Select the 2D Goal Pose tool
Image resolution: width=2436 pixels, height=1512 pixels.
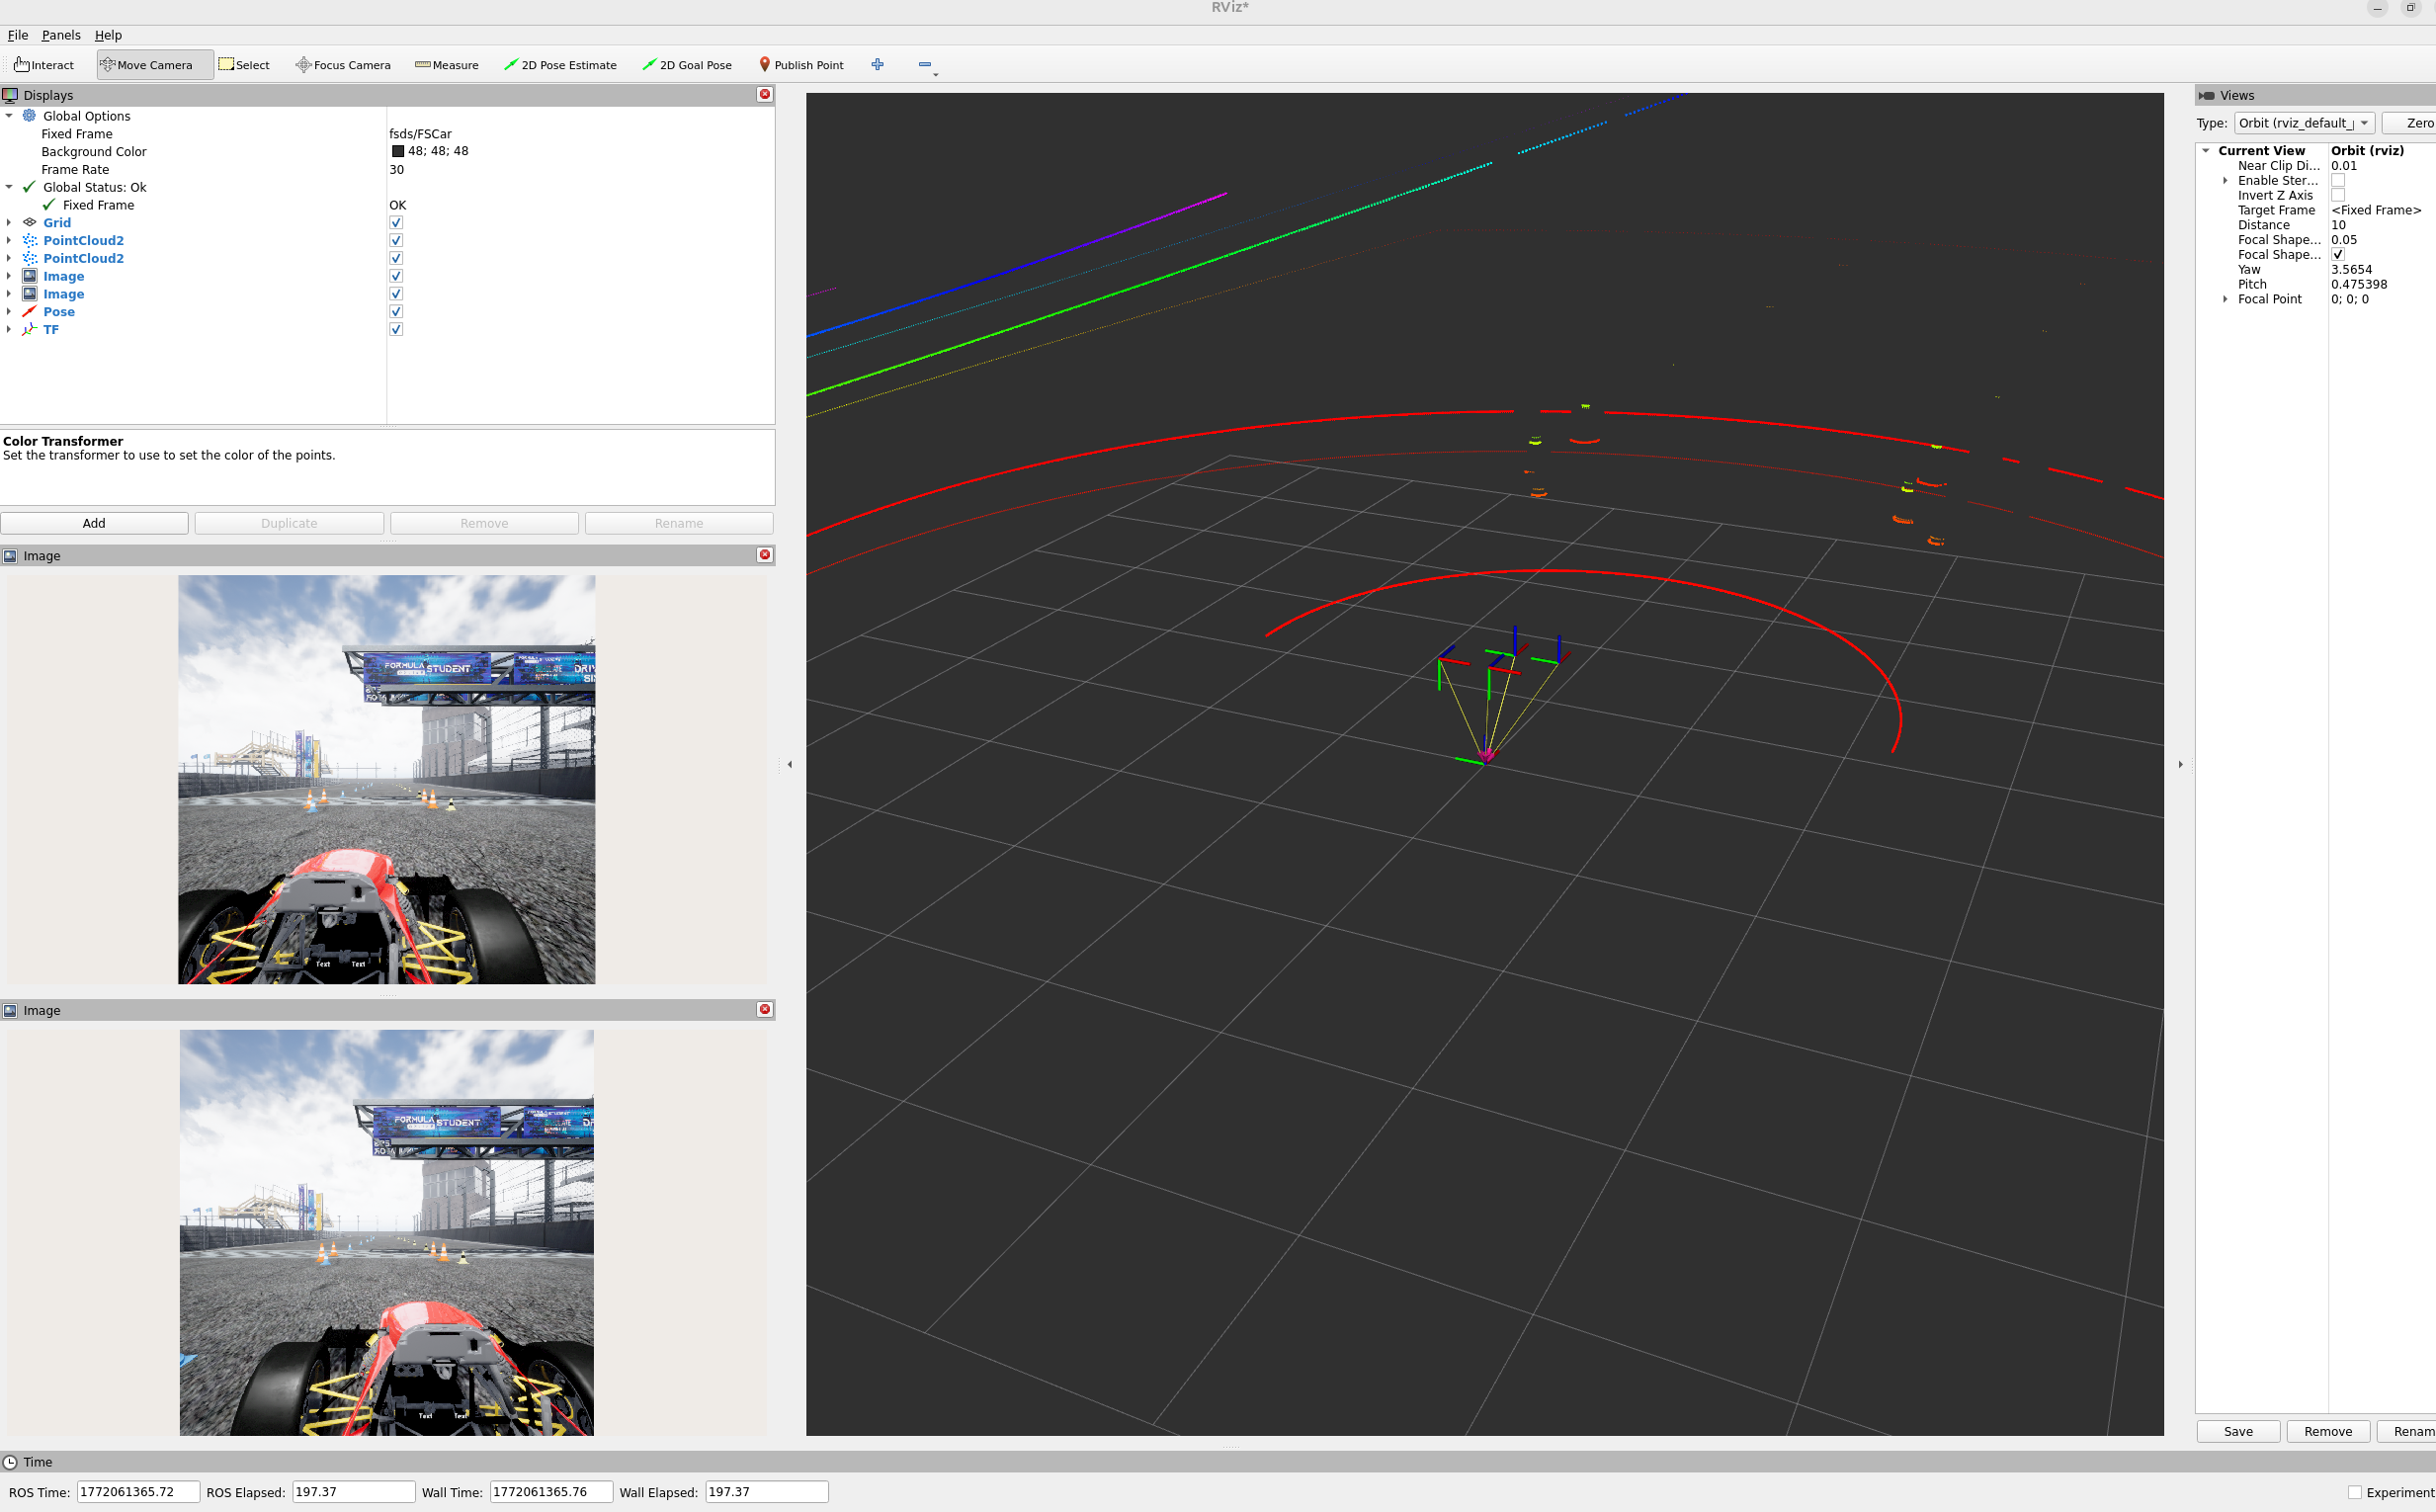(687, 65)
